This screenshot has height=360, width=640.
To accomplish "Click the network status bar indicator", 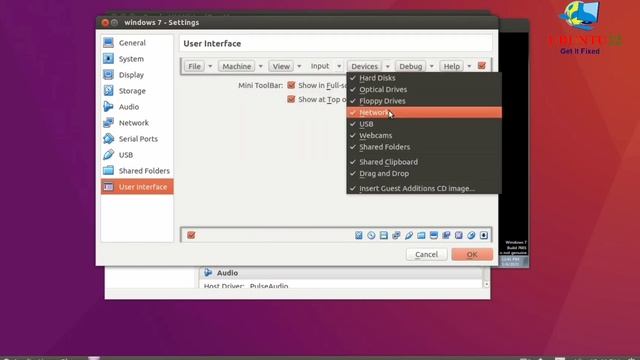I will pos(396,235).
